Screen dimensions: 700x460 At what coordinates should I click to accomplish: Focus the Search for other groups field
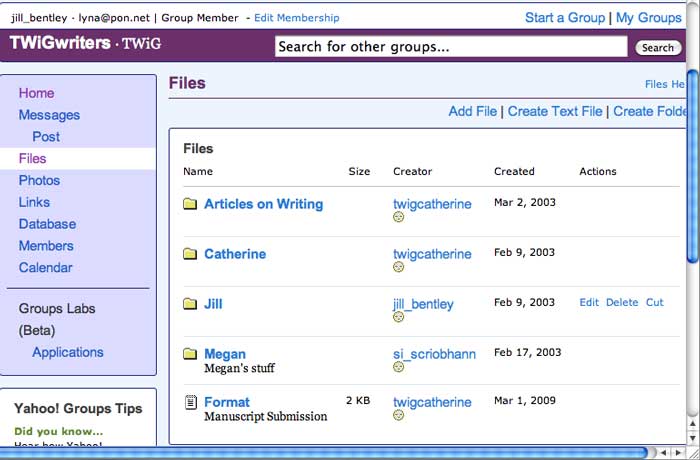pos(451,46)
